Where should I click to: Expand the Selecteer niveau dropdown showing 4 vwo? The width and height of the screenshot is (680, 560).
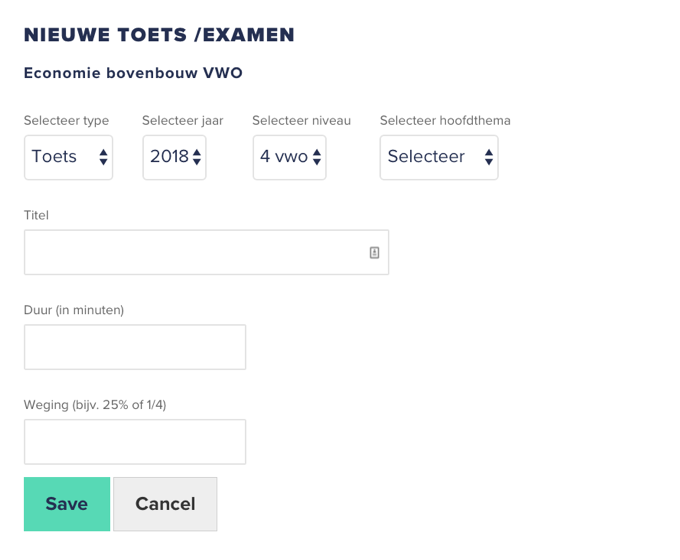[x=289, y=157]
